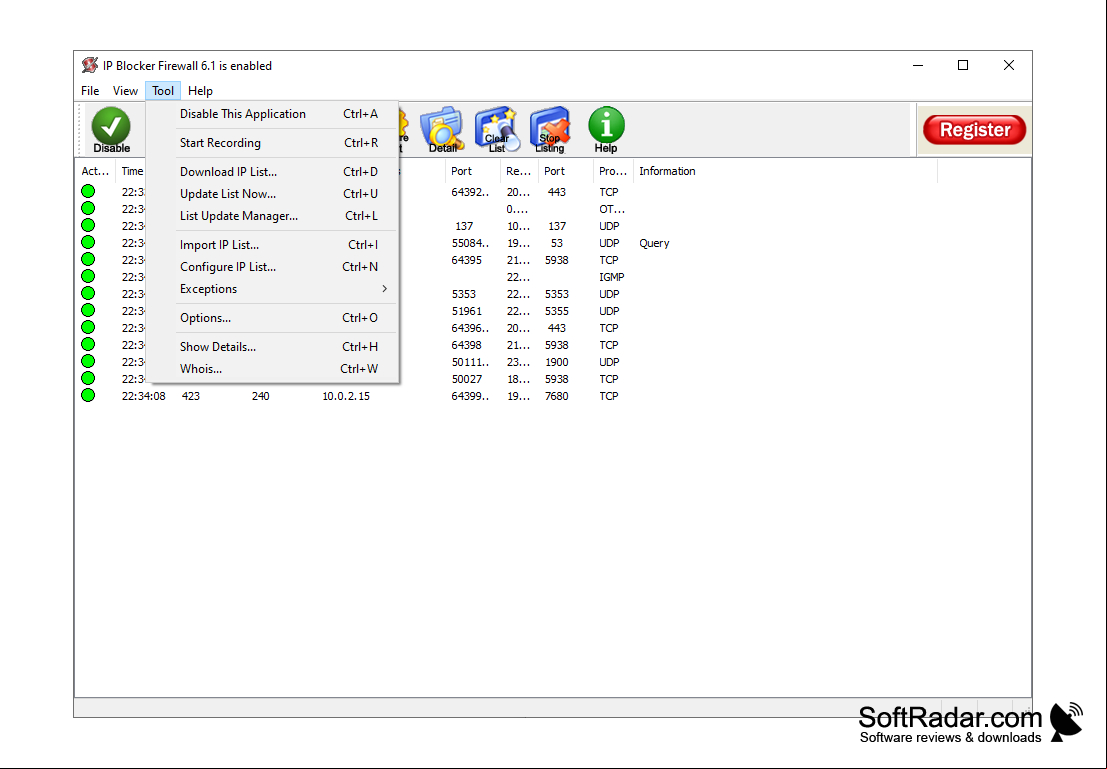Select the "IGMP" protocol cell
1107x769 pixels.
click(611, 277)
